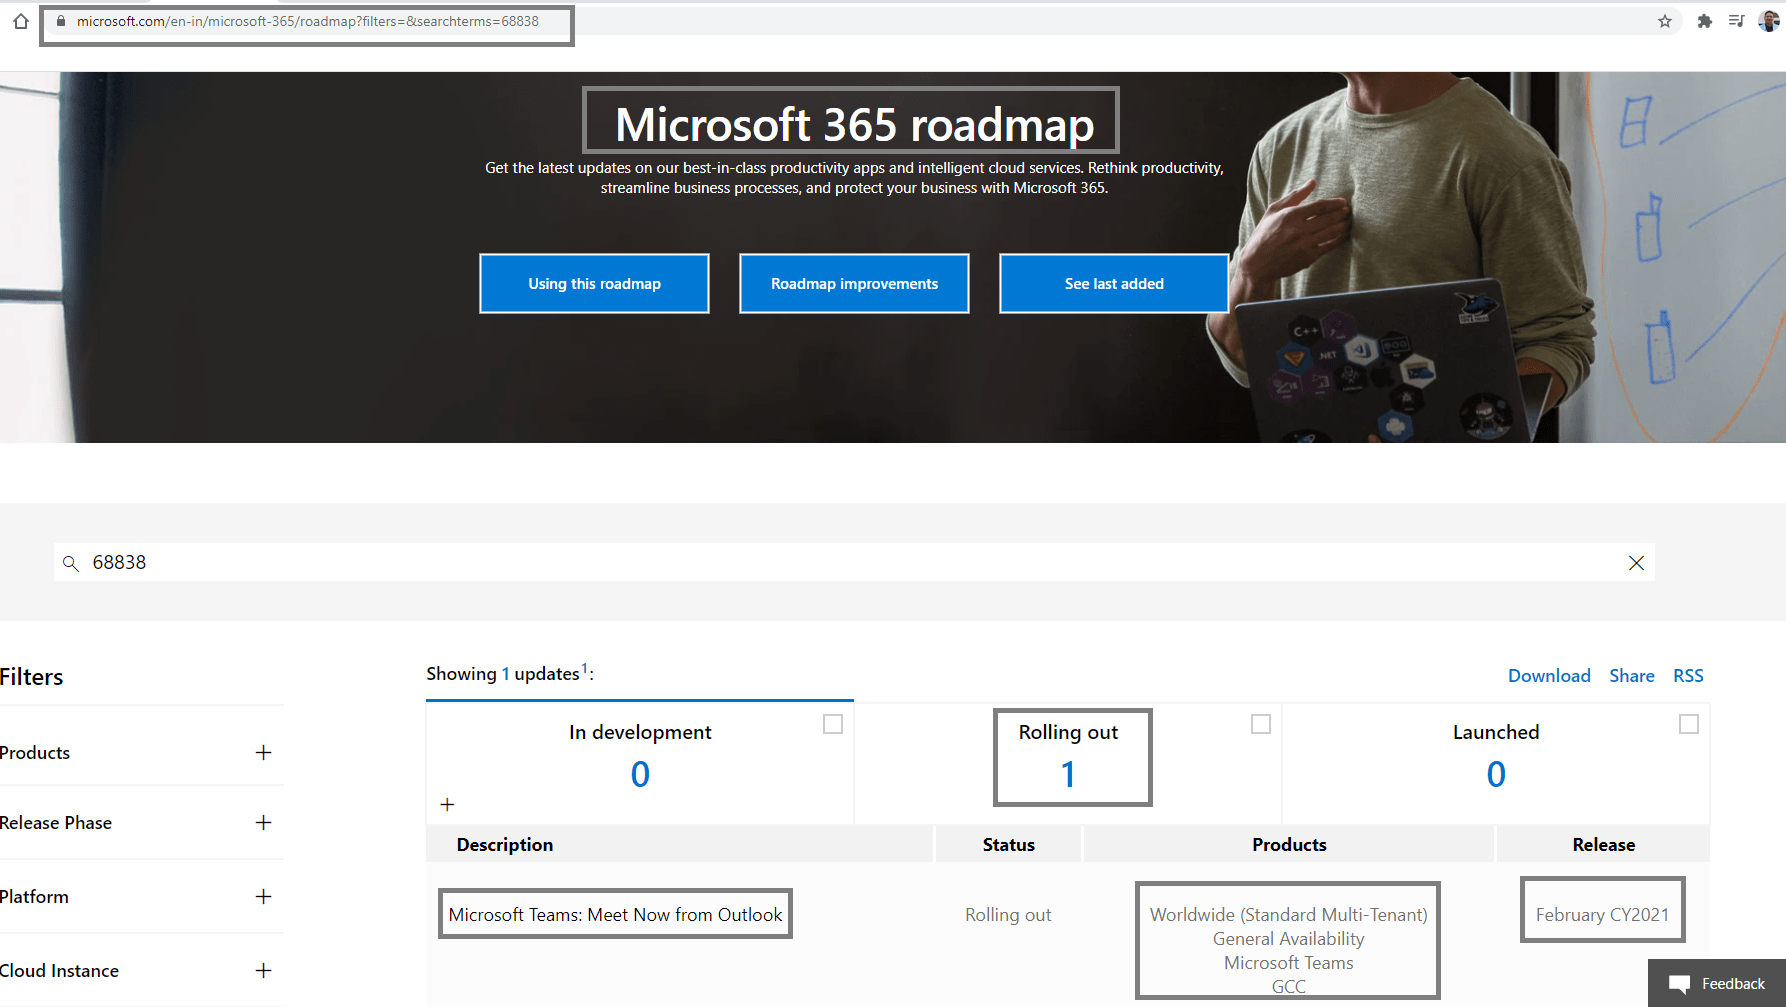The width and height of the screenshot is (1786, 1007).
Task: Expand the Release Phase filter
Action: coord(264,823)
